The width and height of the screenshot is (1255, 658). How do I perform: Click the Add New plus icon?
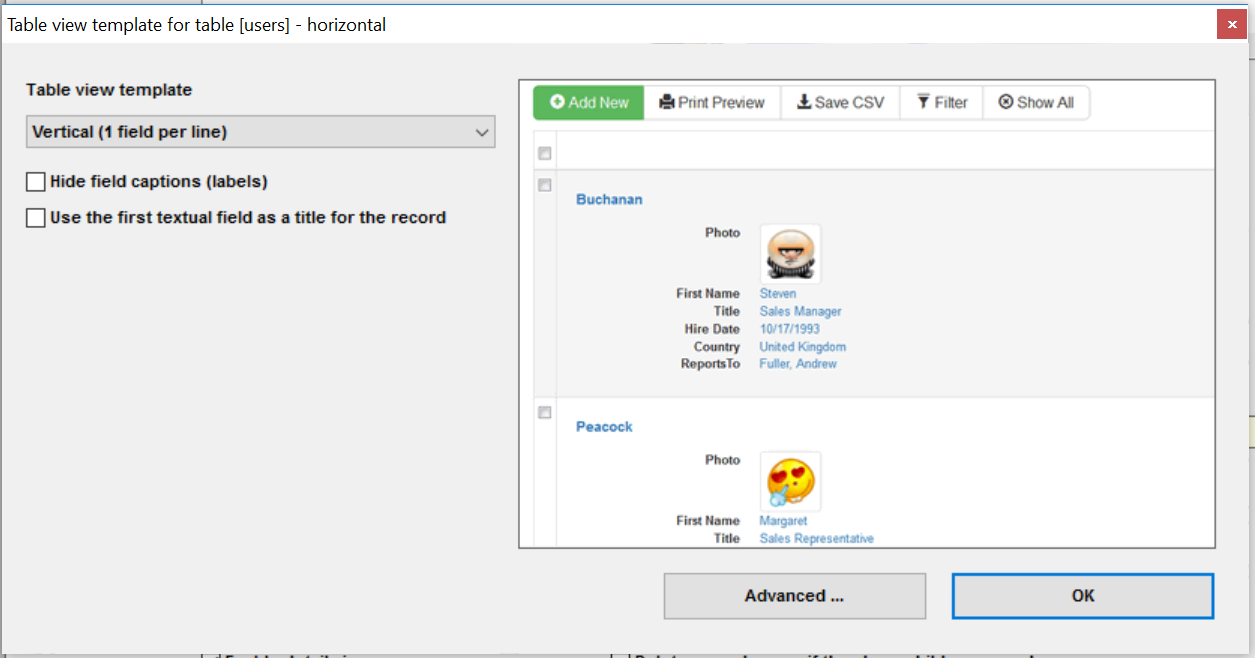click(x=558, y=102)
